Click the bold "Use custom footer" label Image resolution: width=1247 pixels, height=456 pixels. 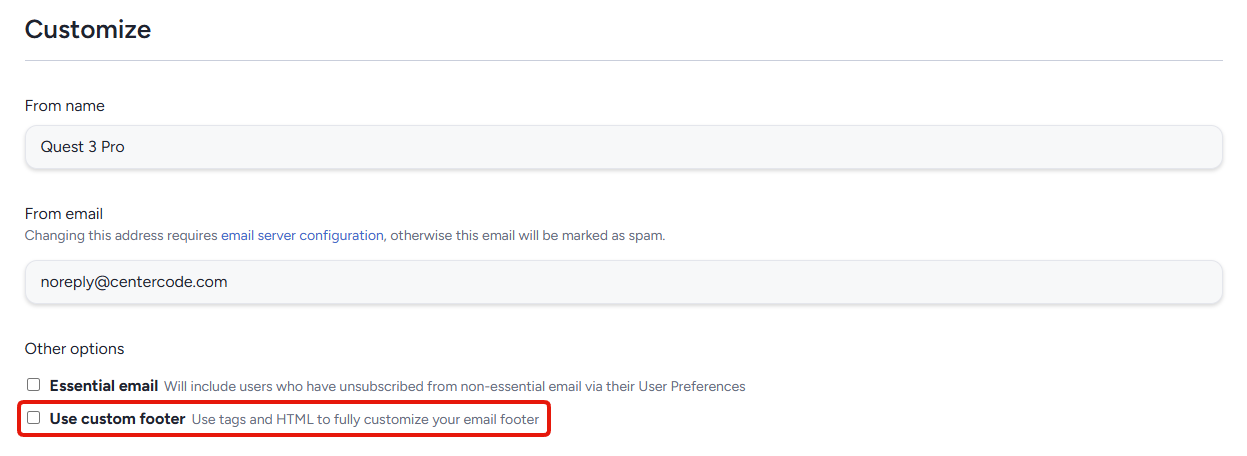(117, 419)
